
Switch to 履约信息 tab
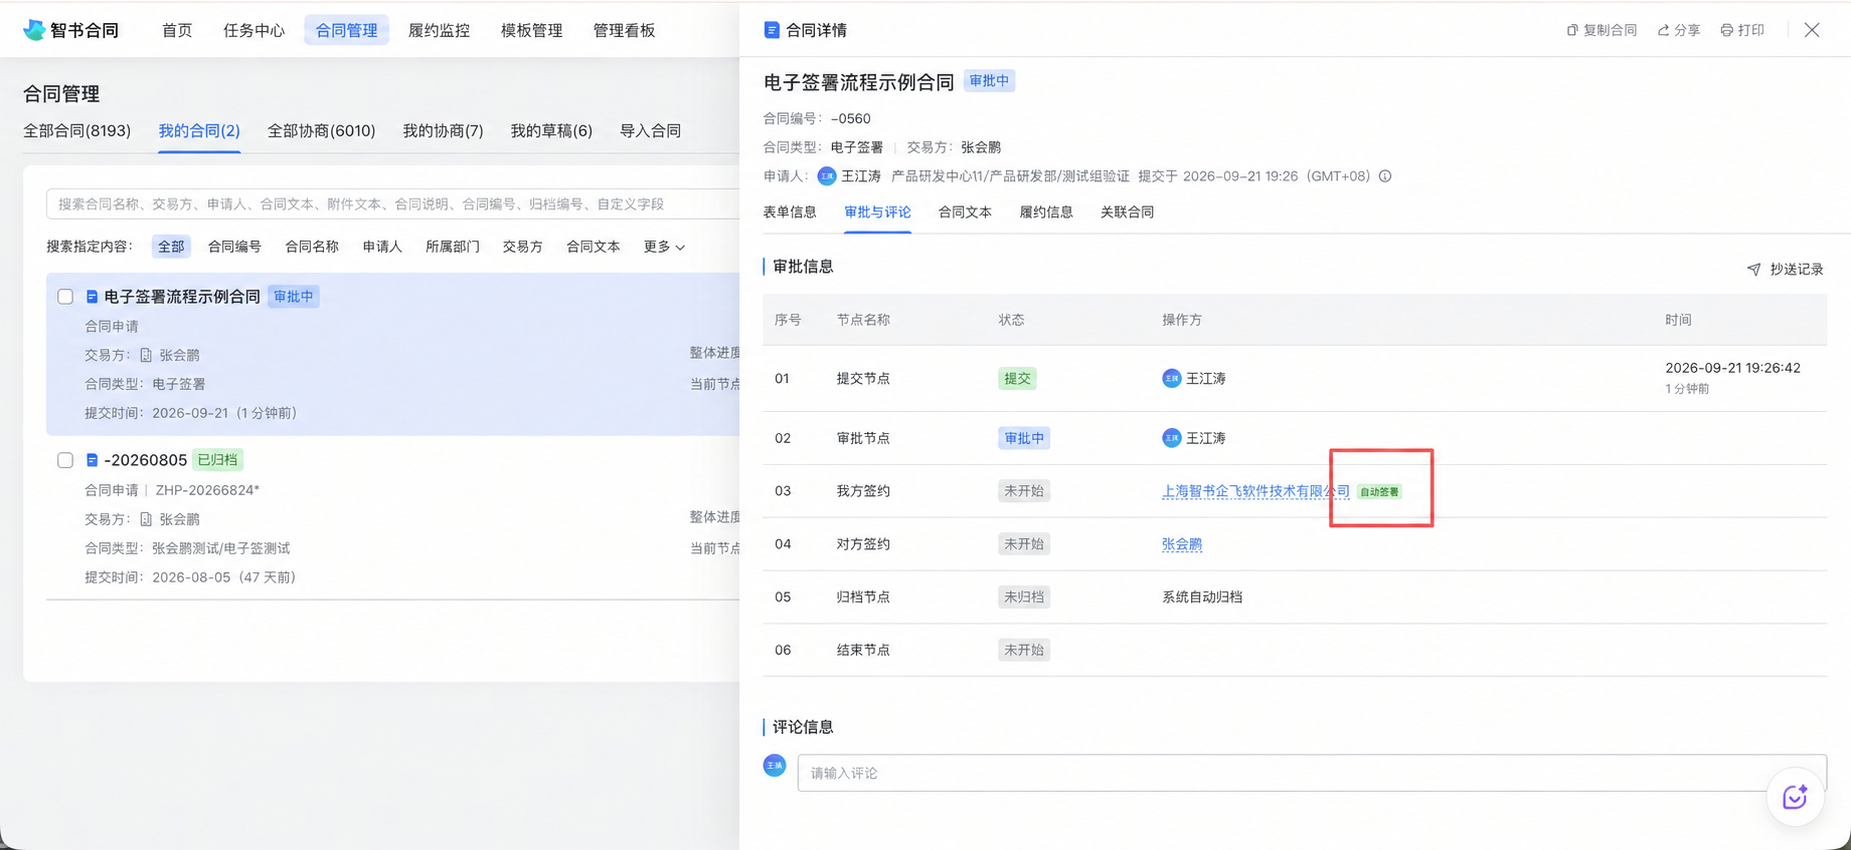pos(1046,212)
